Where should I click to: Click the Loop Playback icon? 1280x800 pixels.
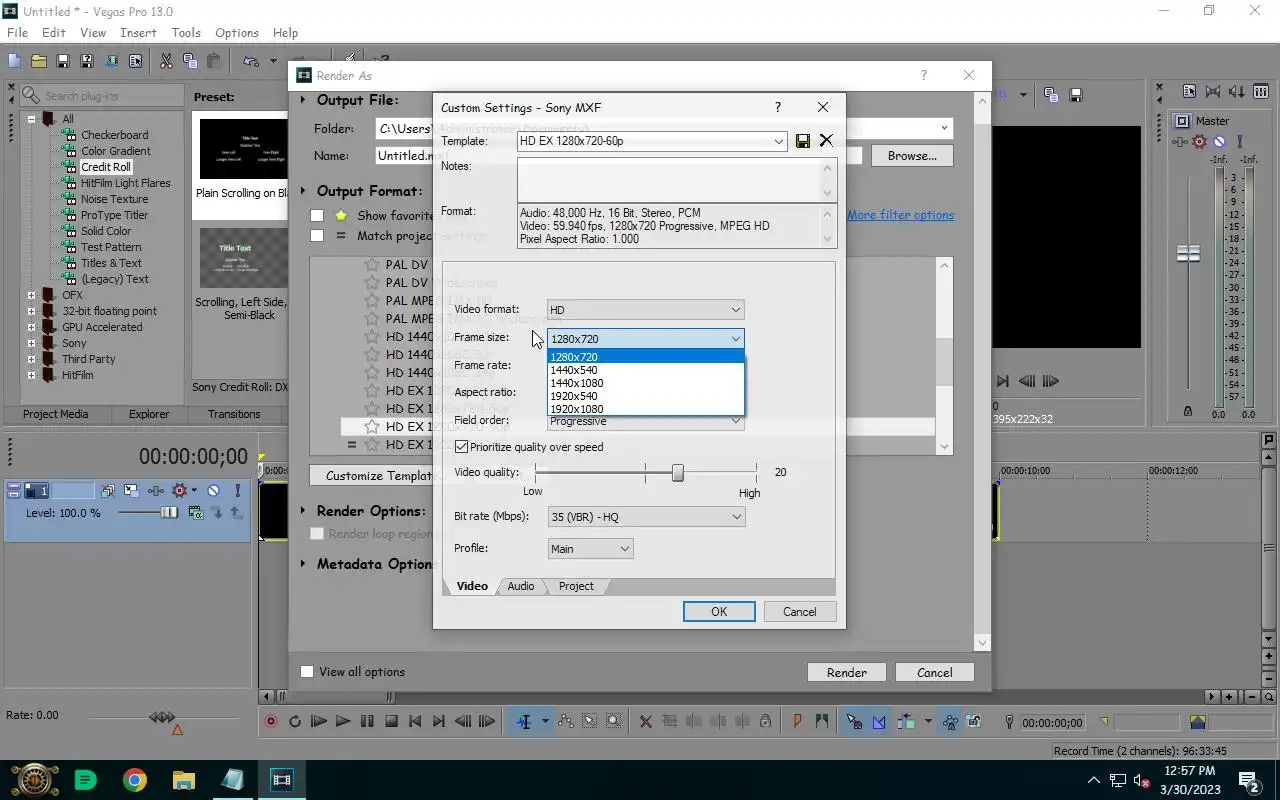point(295,721)
